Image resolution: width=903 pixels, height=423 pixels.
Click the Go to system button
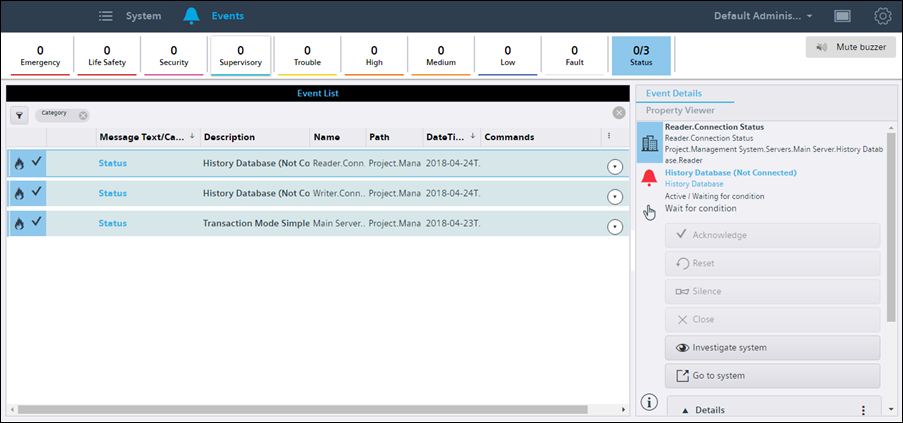[772, 375]
